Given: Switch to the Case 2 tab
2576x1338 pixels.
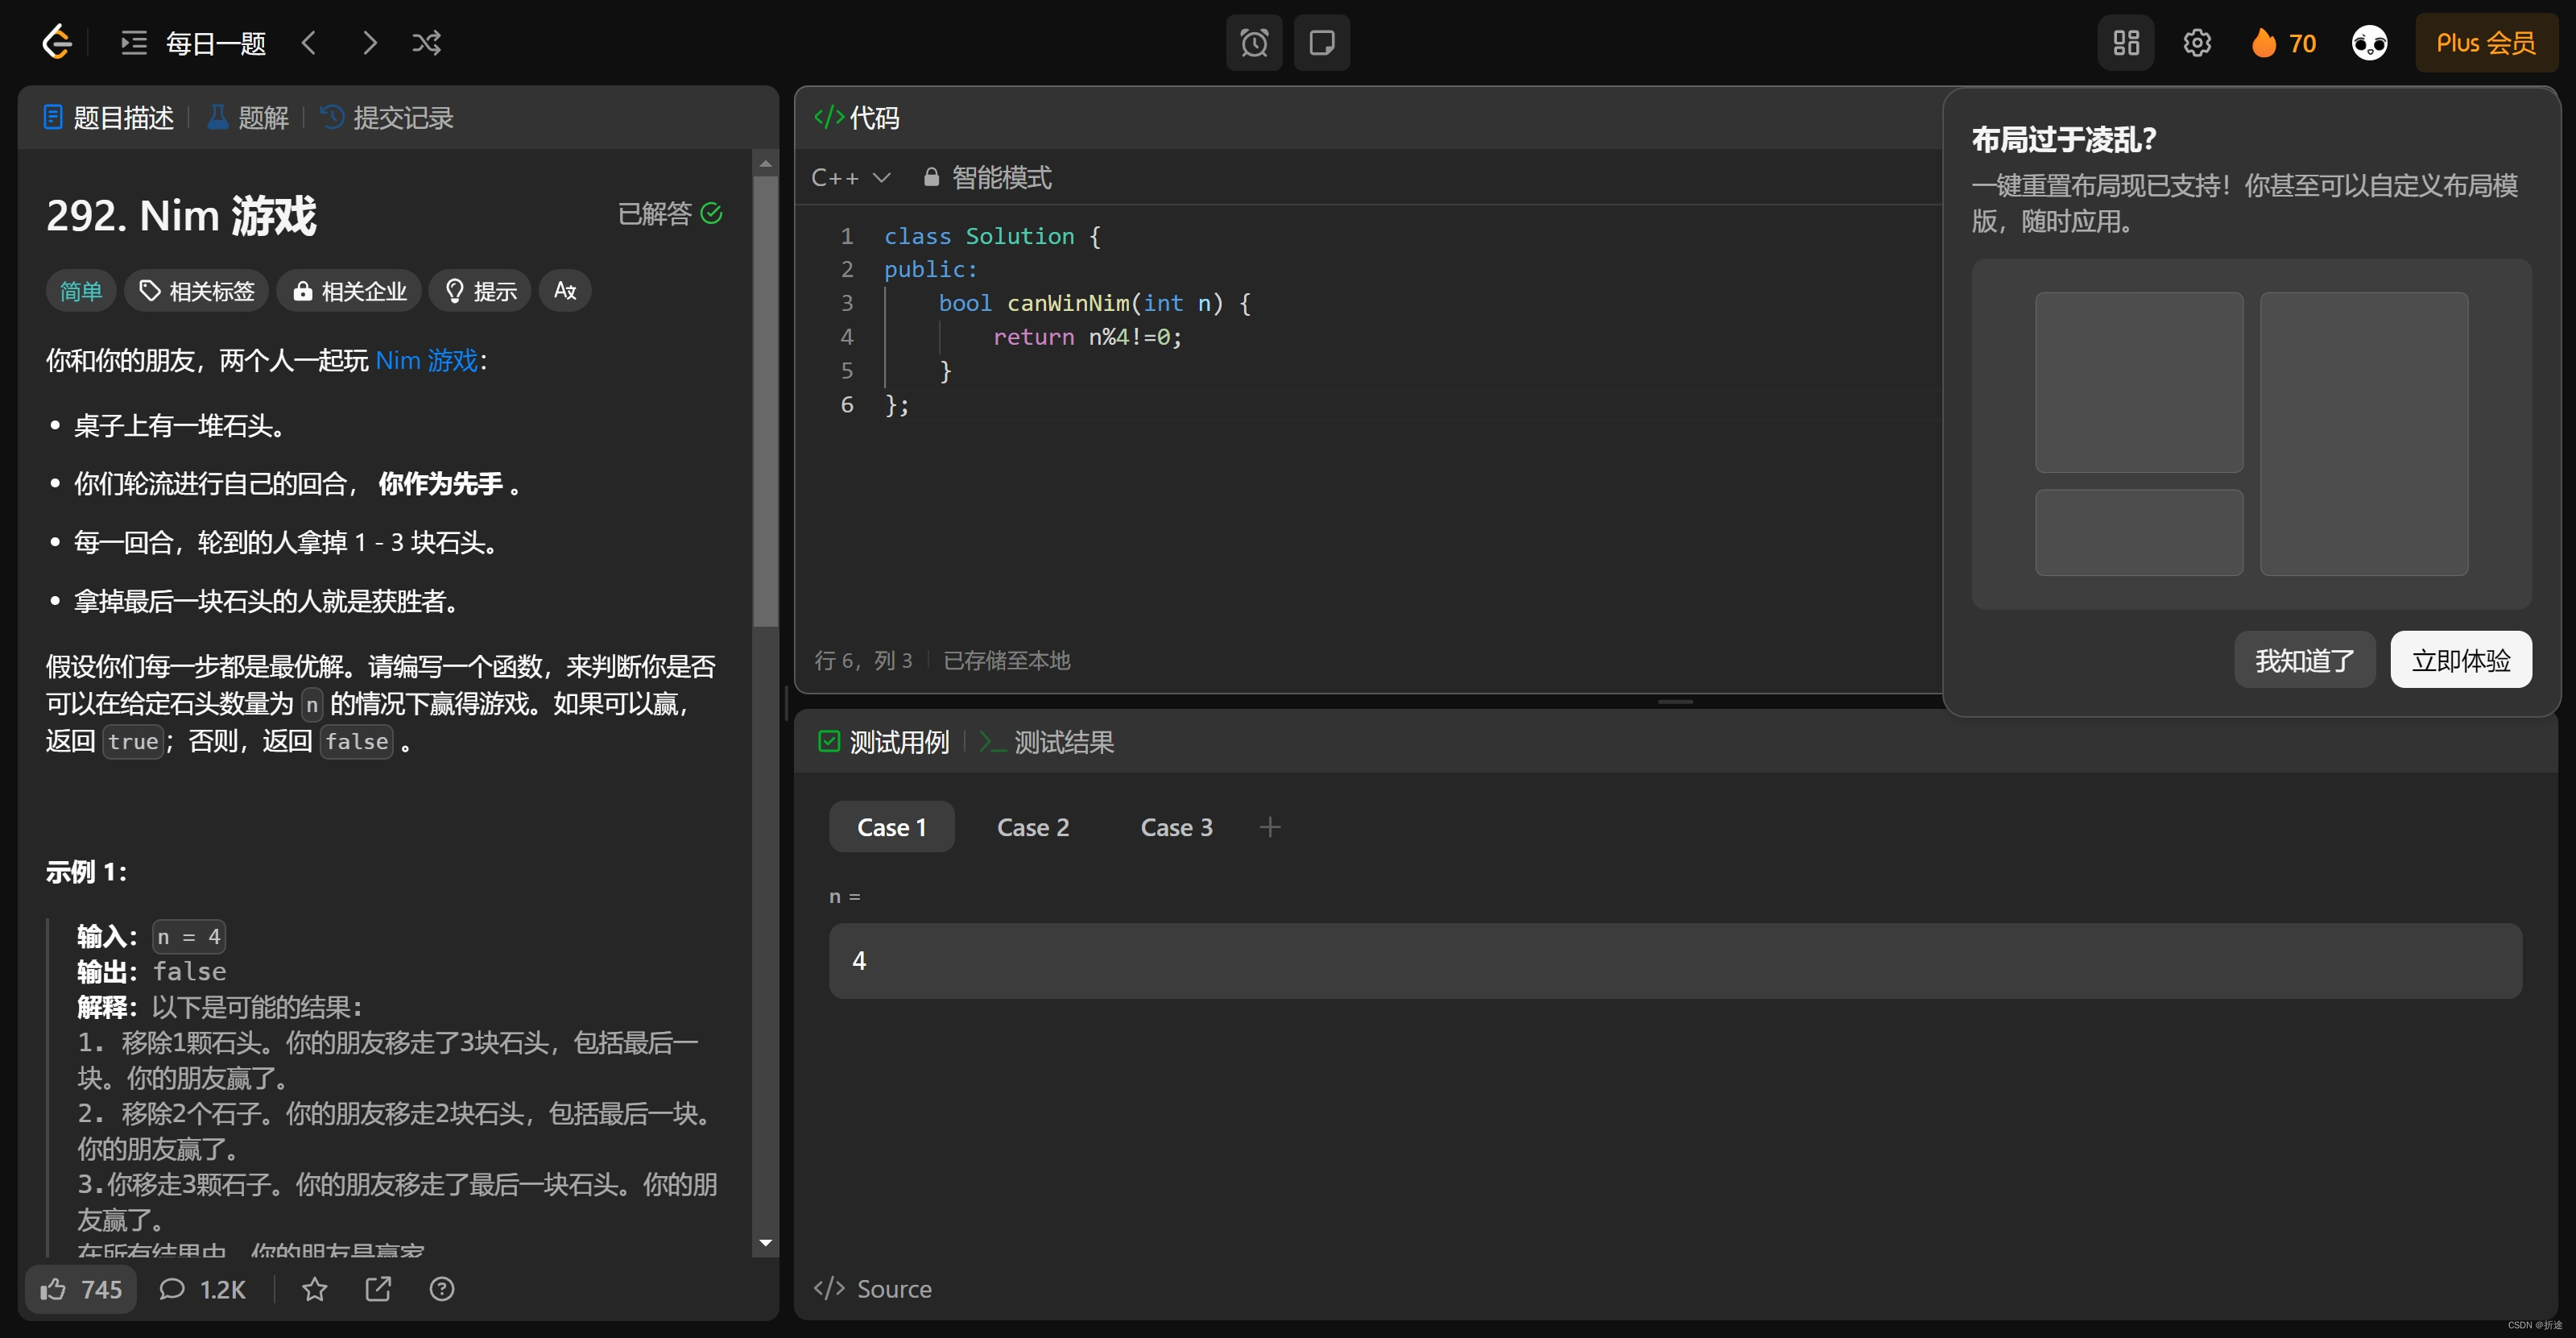Looking at the screenshot, I should coord(1033,827).
